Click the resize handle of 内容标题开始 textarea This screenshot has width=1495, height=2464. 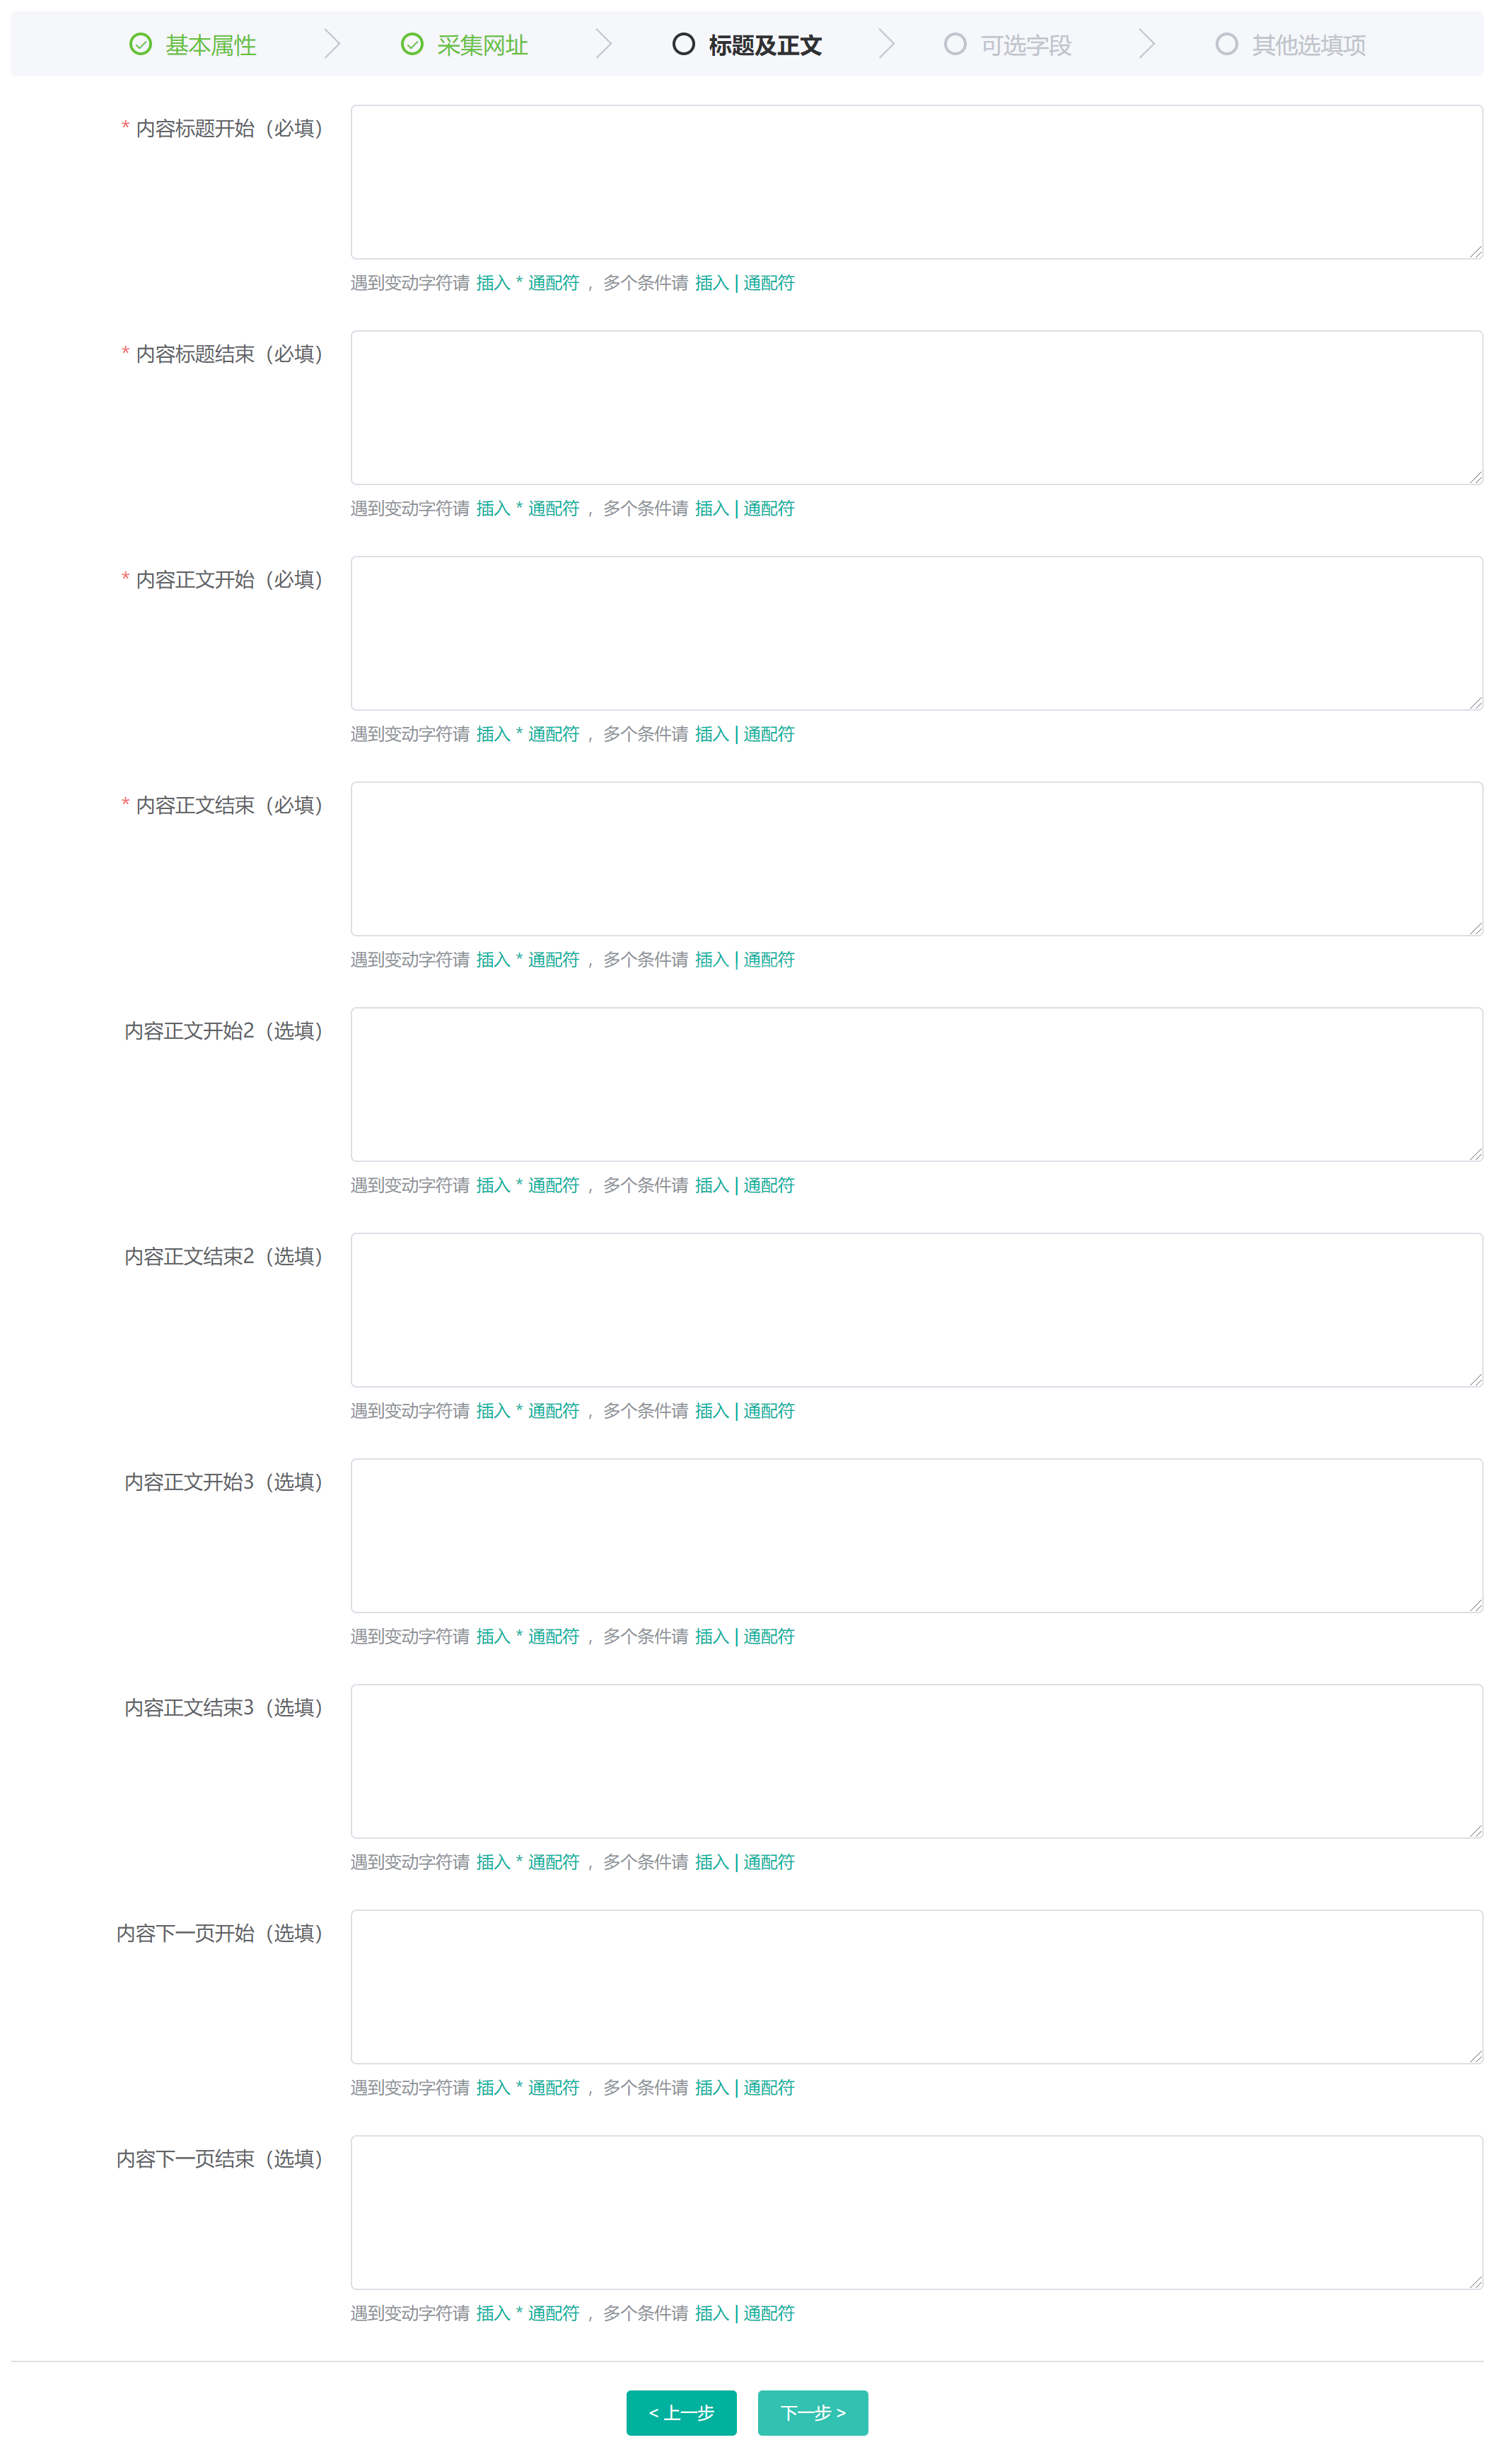1476,252
